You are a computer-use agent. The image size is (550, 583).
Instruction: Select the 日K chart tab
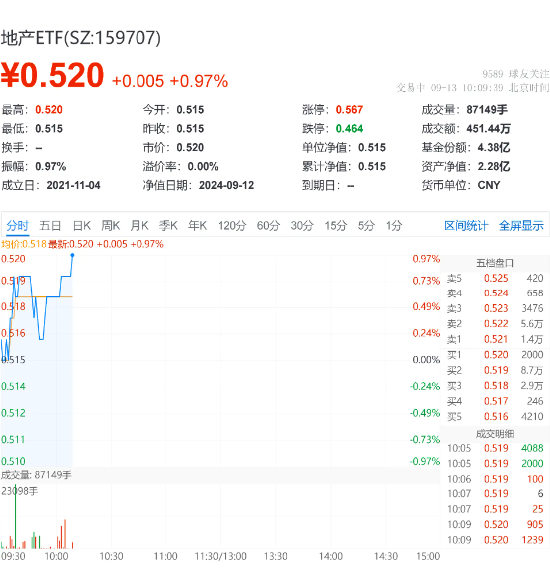click(82, 225)
